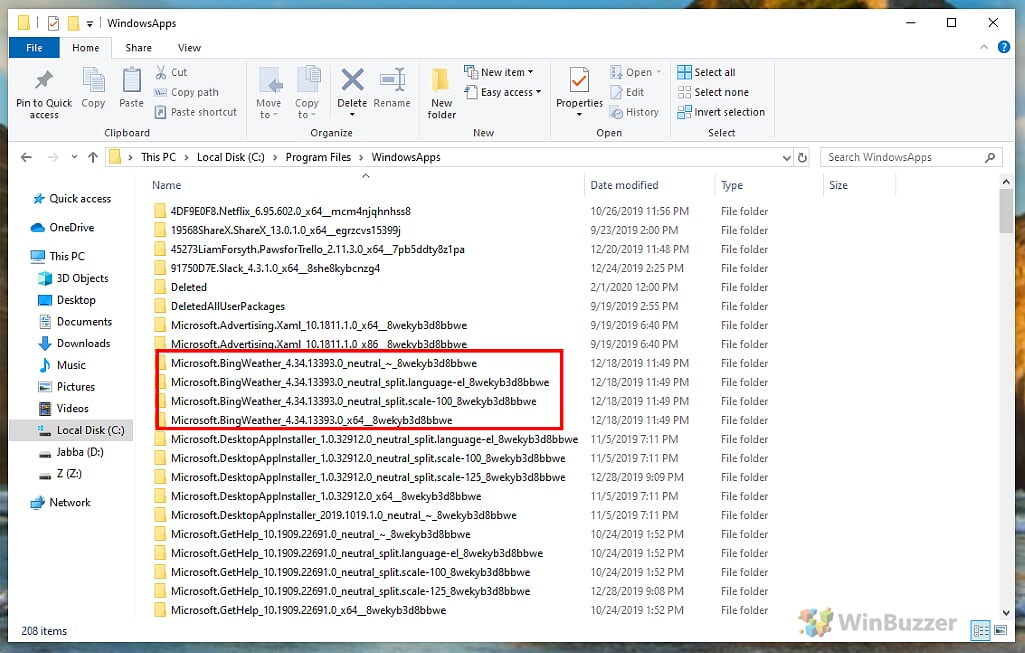The width and height of the screenshot is (1025, 653).
Task: Open the Delete dropdown arrow
Action: pos(352,115)
